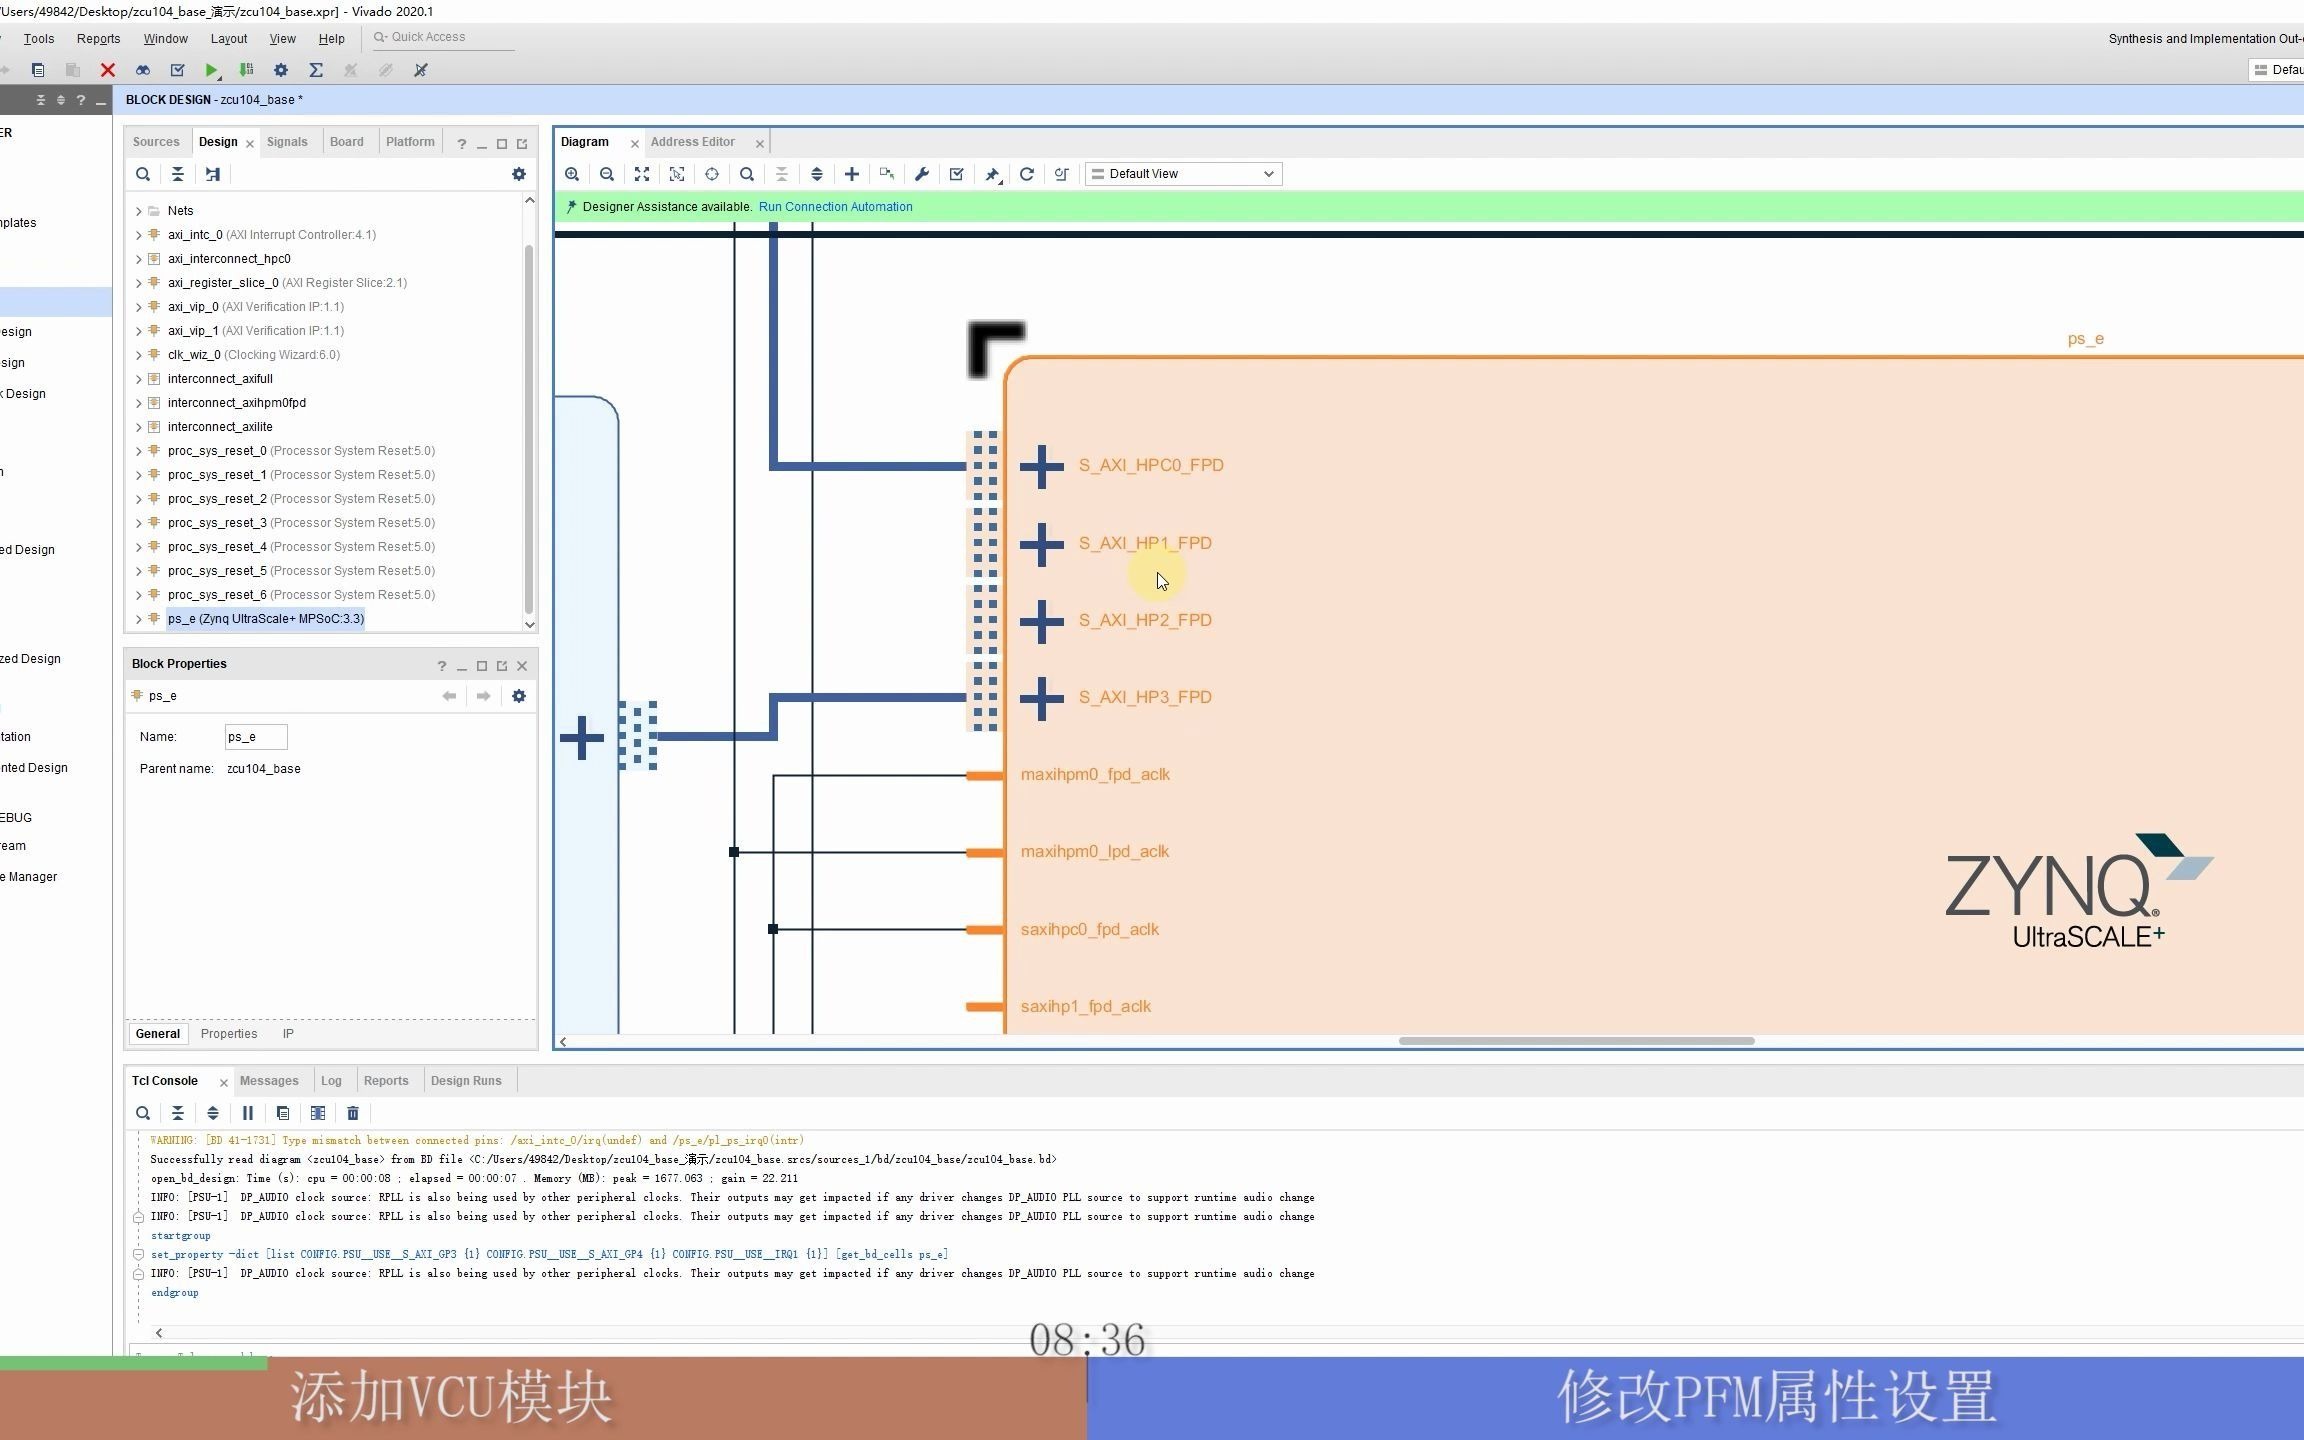Viewport: 2304px width, 1440px height.
Task: Zoom in on the block diagram
Action: coord(572,174)
